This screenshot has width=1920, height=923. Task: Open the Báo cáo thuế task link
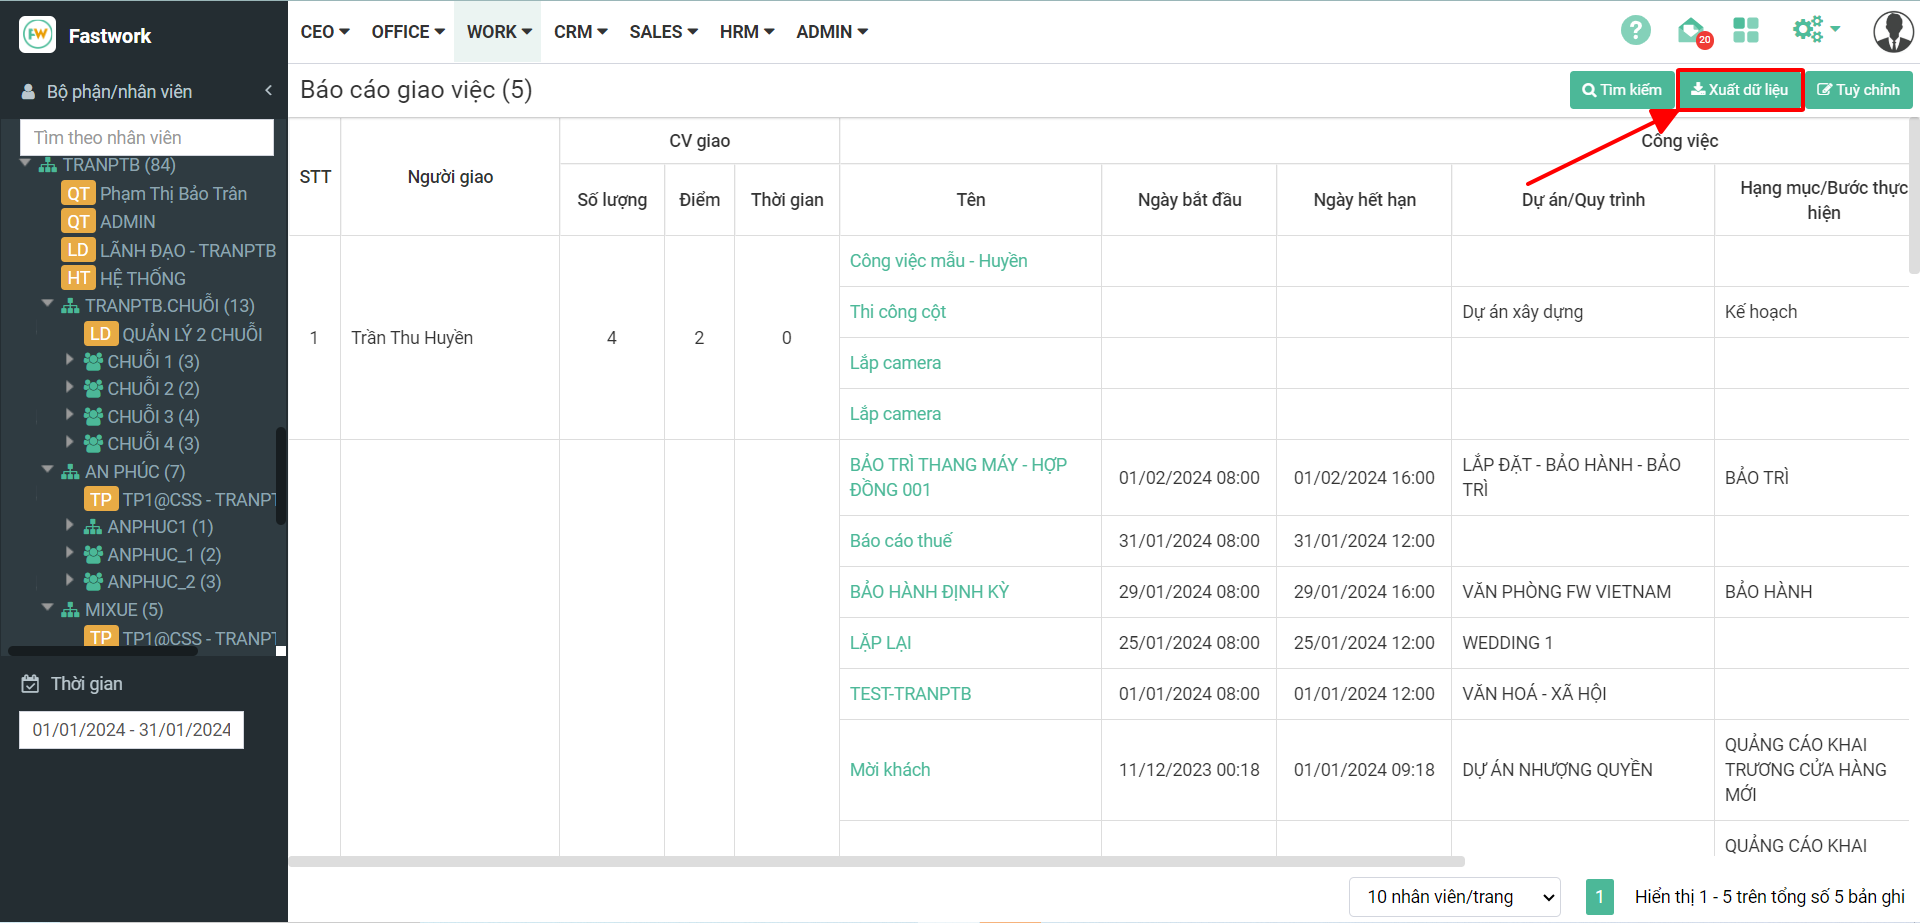900,541
